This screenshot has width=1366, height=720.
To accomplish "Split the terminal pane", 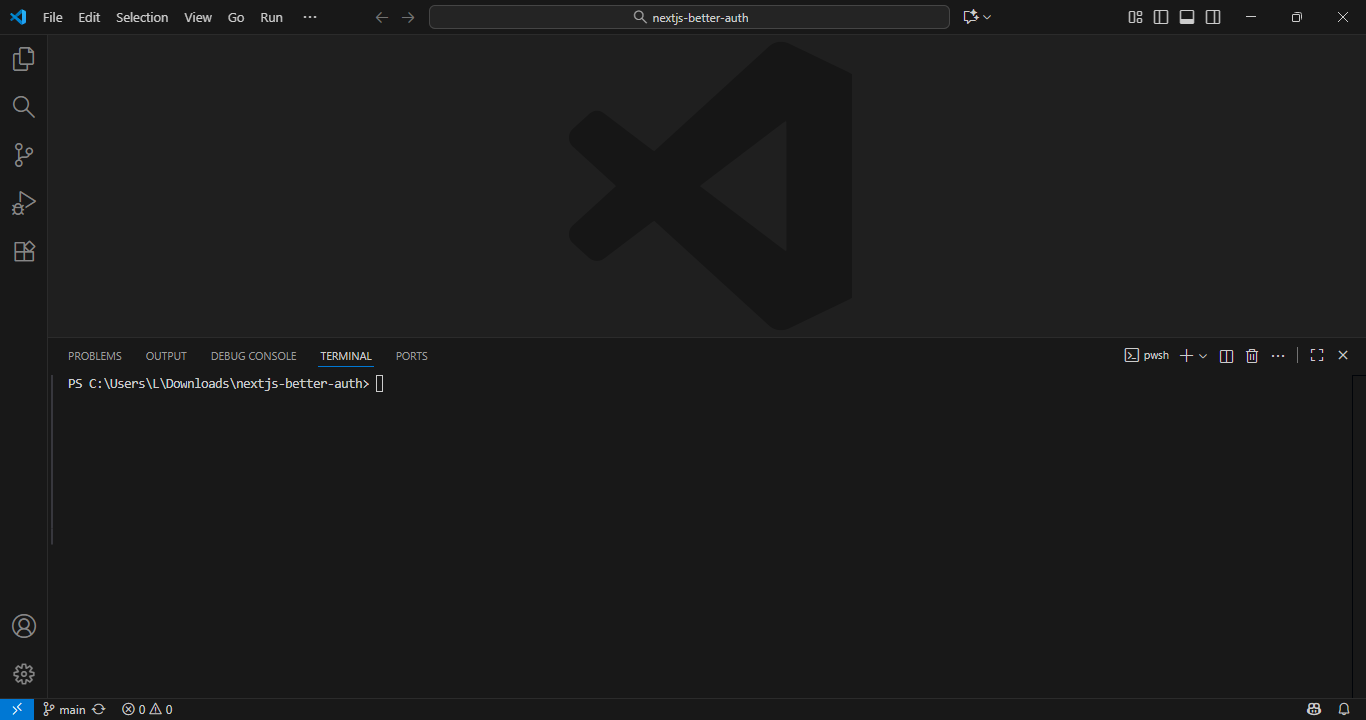I will (x=1226, y=356).
